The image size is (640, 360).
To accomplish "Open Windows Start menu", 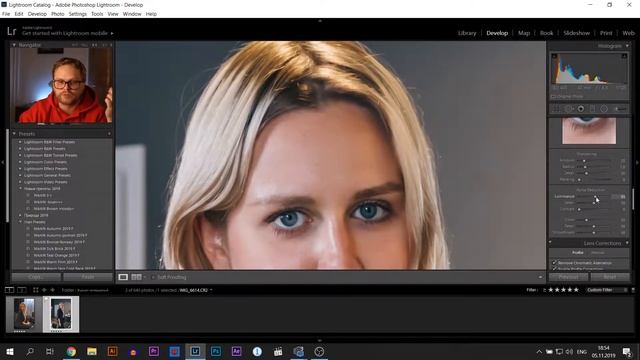I will [9, 351].
